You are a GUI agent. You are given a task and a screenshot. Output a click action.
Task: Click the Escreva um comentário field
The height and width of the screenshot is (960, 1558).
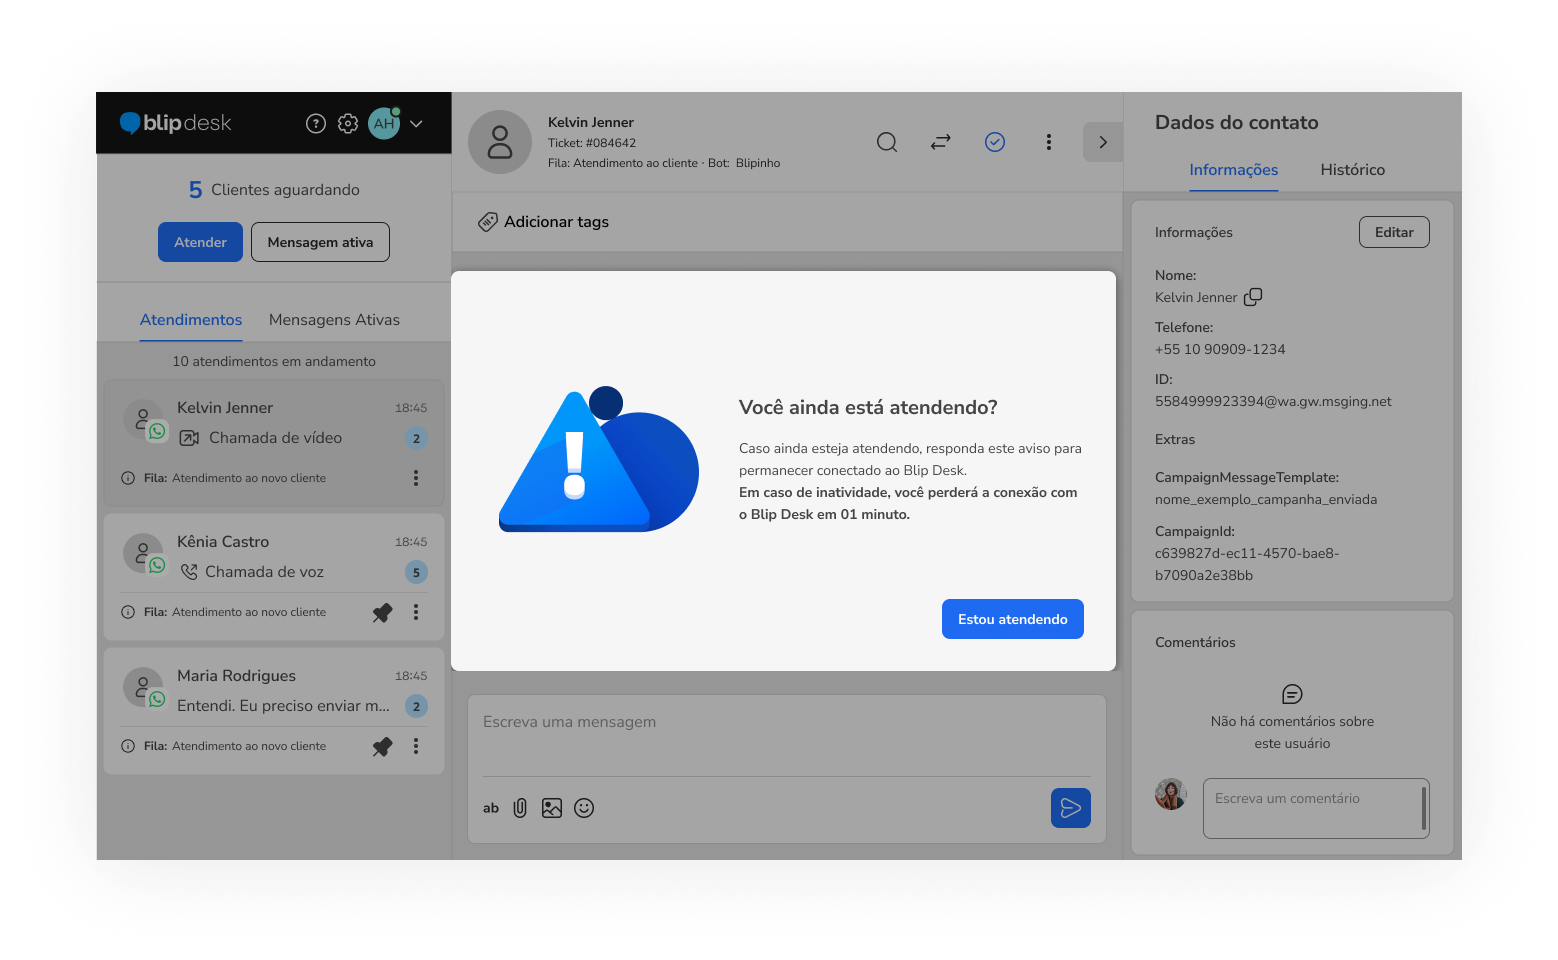pyautogui.click(x=1312, y=808)
